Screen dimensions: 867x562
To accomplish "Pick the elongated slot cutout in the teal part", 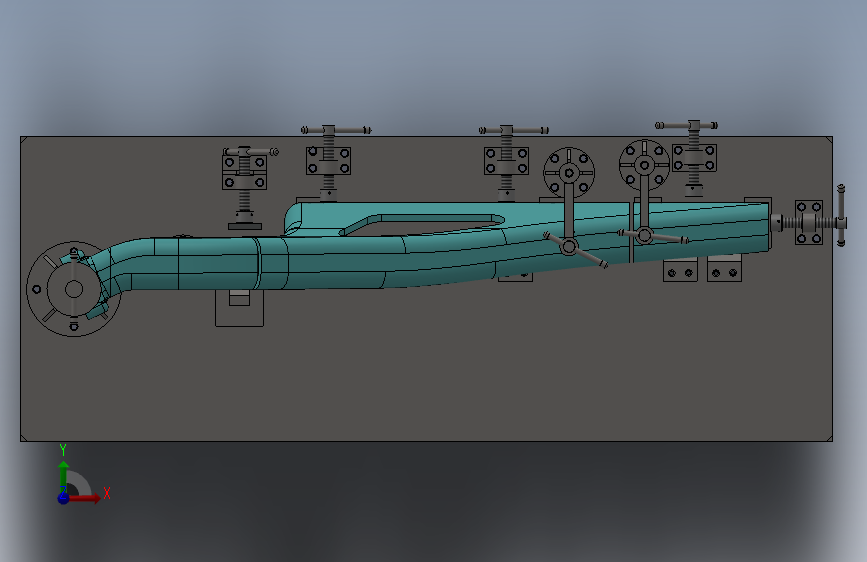I will (423, 223).
